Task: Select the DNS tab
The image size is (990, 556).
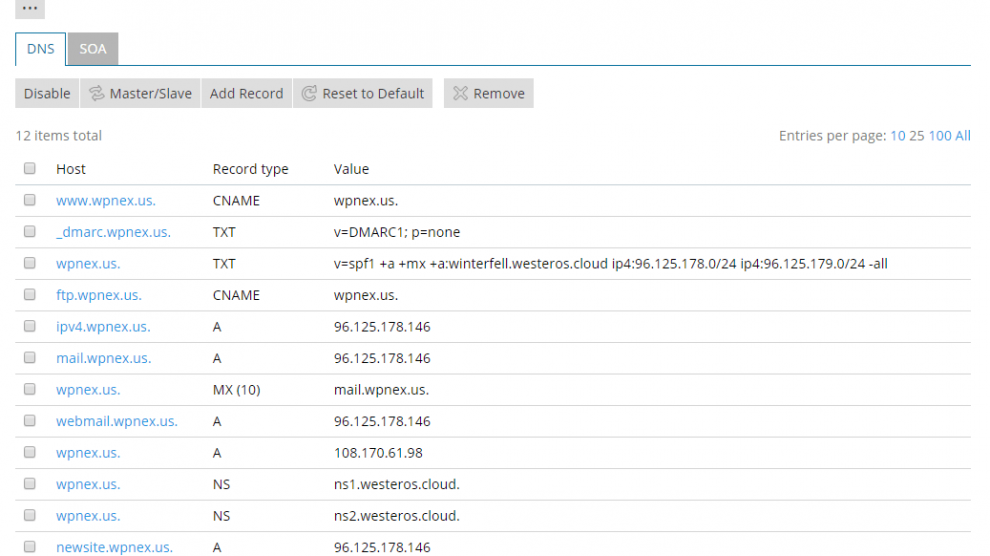Action: pos(40,49)
